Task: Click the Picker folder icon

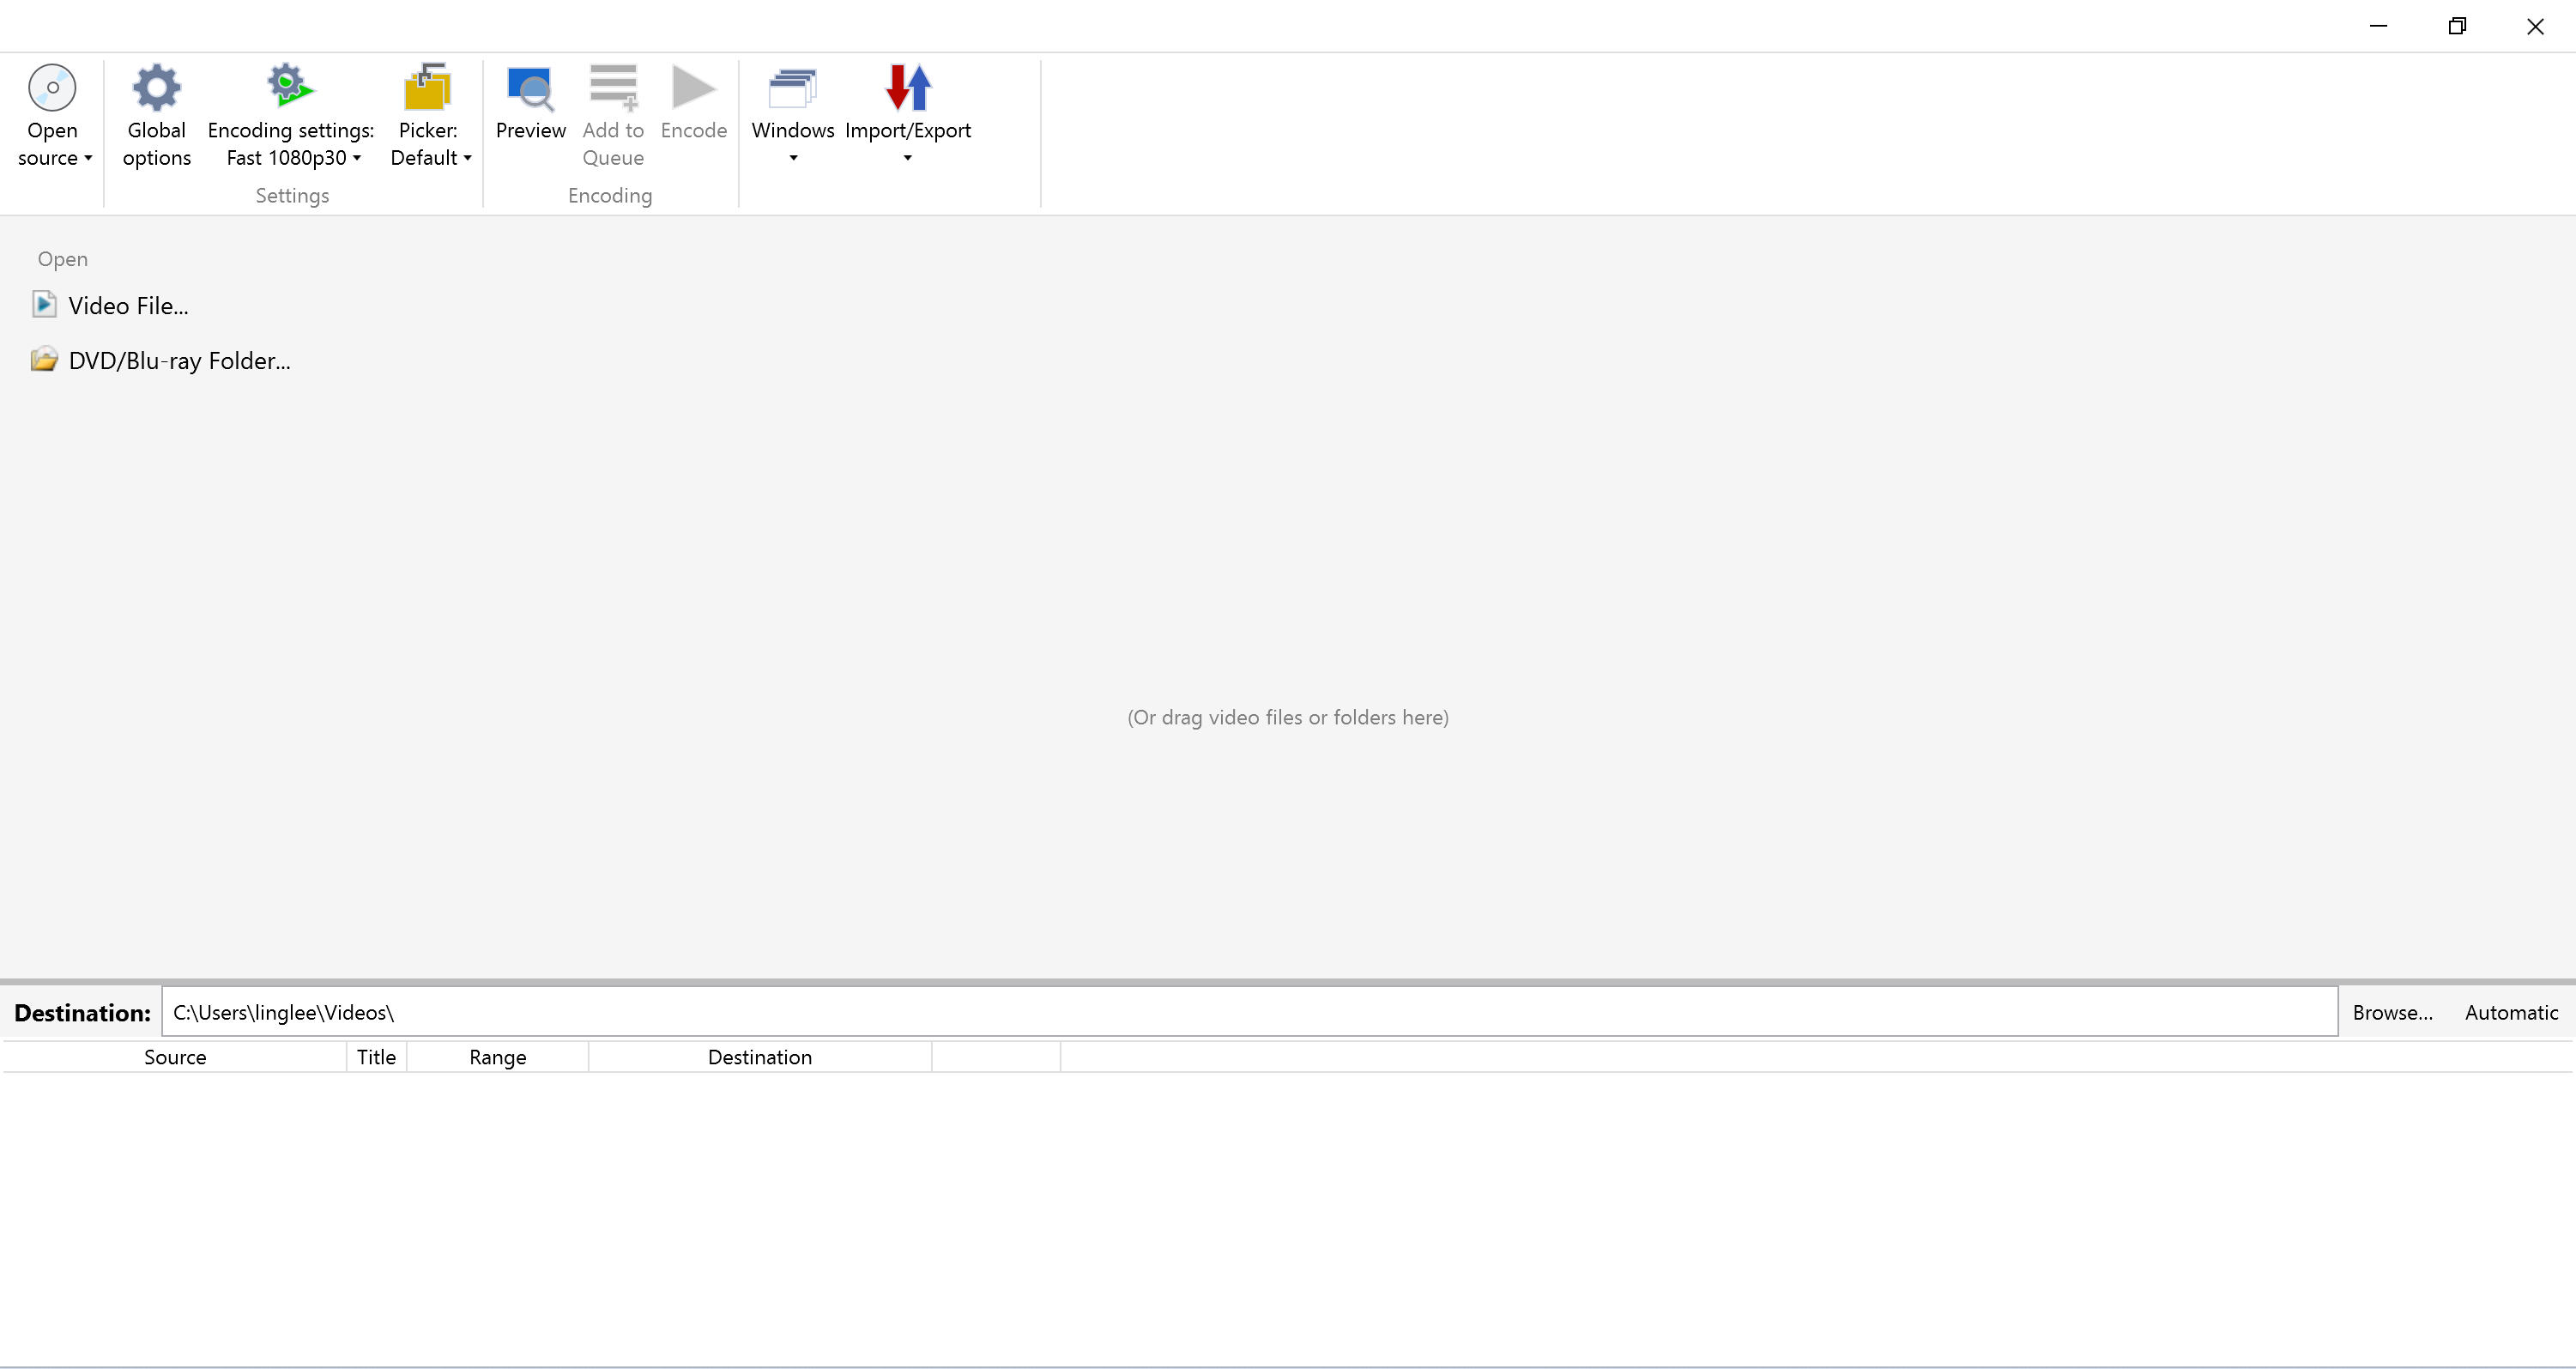Action: coord(427,87)
